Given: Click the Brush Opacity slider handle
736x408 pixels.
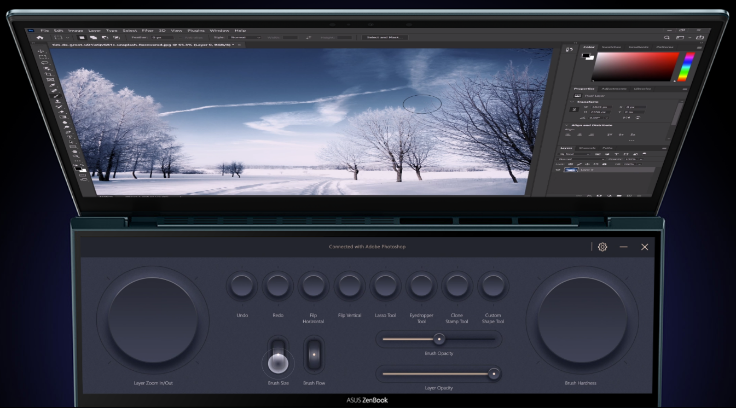Looking at the screenshot, I should (439, 339).
